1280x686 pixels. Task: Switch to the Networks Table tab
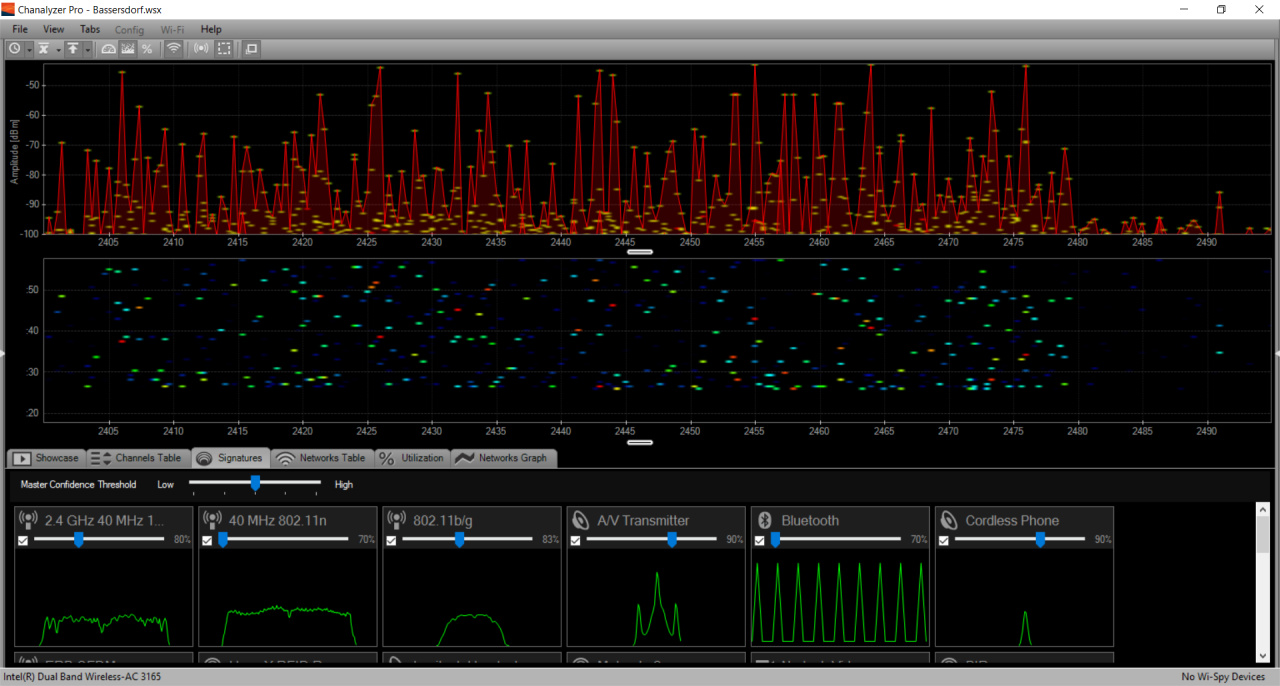coord(320,458)
